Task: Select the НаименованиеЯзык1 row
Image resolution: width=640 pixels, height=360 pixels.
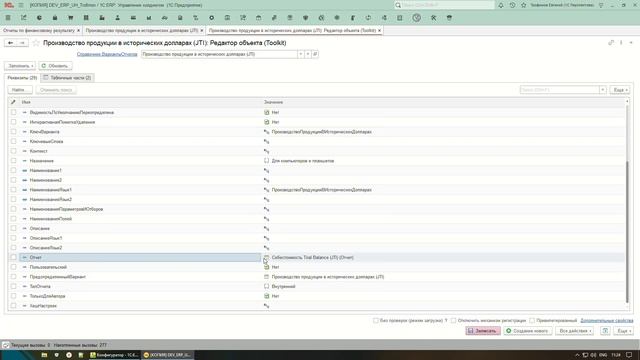Action: click(x=316, y=190)
